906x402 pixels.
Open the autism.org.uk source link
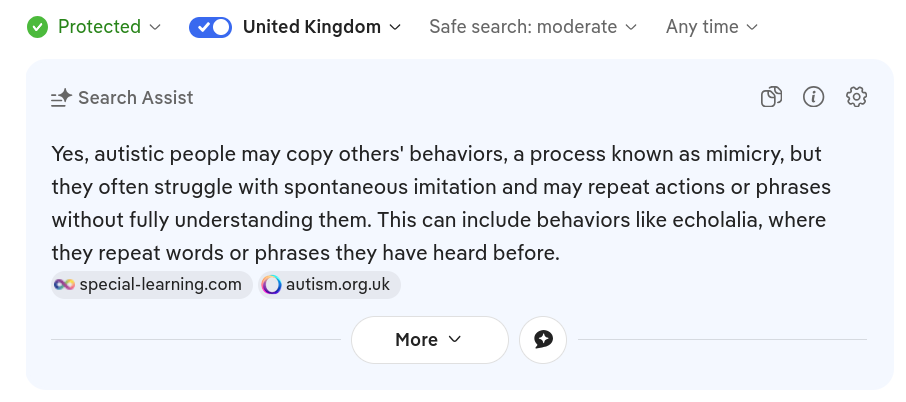pyautogui.click(x=337, y=285)
